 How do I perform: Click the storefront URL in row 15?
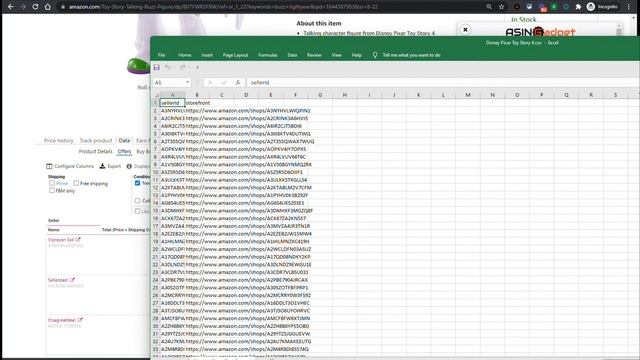249,211
